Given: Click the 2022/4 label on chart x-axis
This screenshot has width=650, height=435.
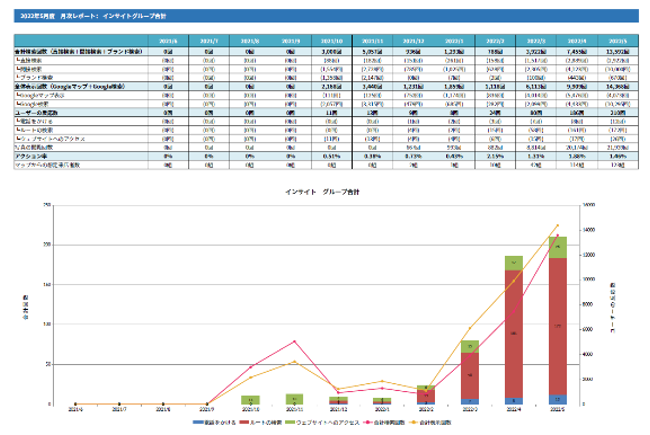Looking at the screenshot, I should click(513, 408).
